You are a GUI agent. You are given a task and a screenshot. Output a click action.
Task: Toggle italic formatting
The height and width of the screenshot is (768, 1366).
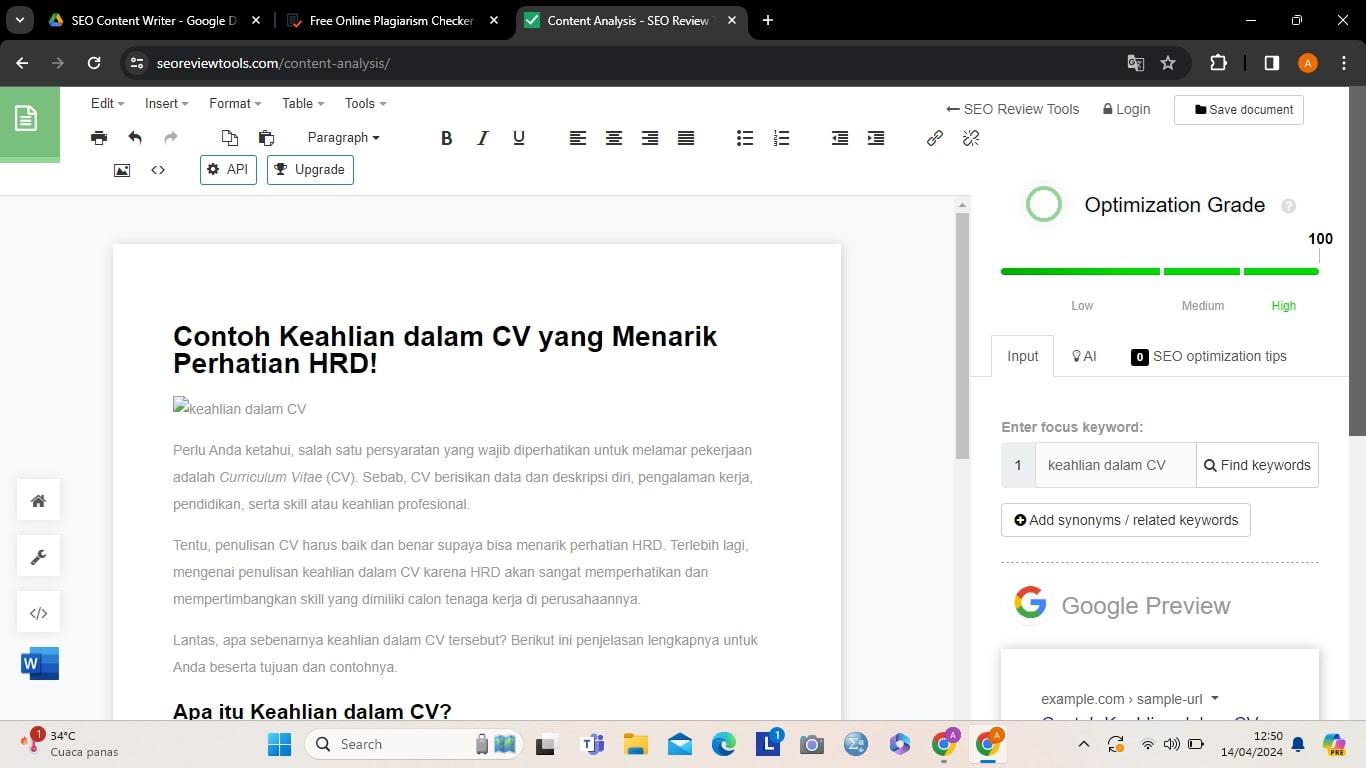(x=483, y=138)
